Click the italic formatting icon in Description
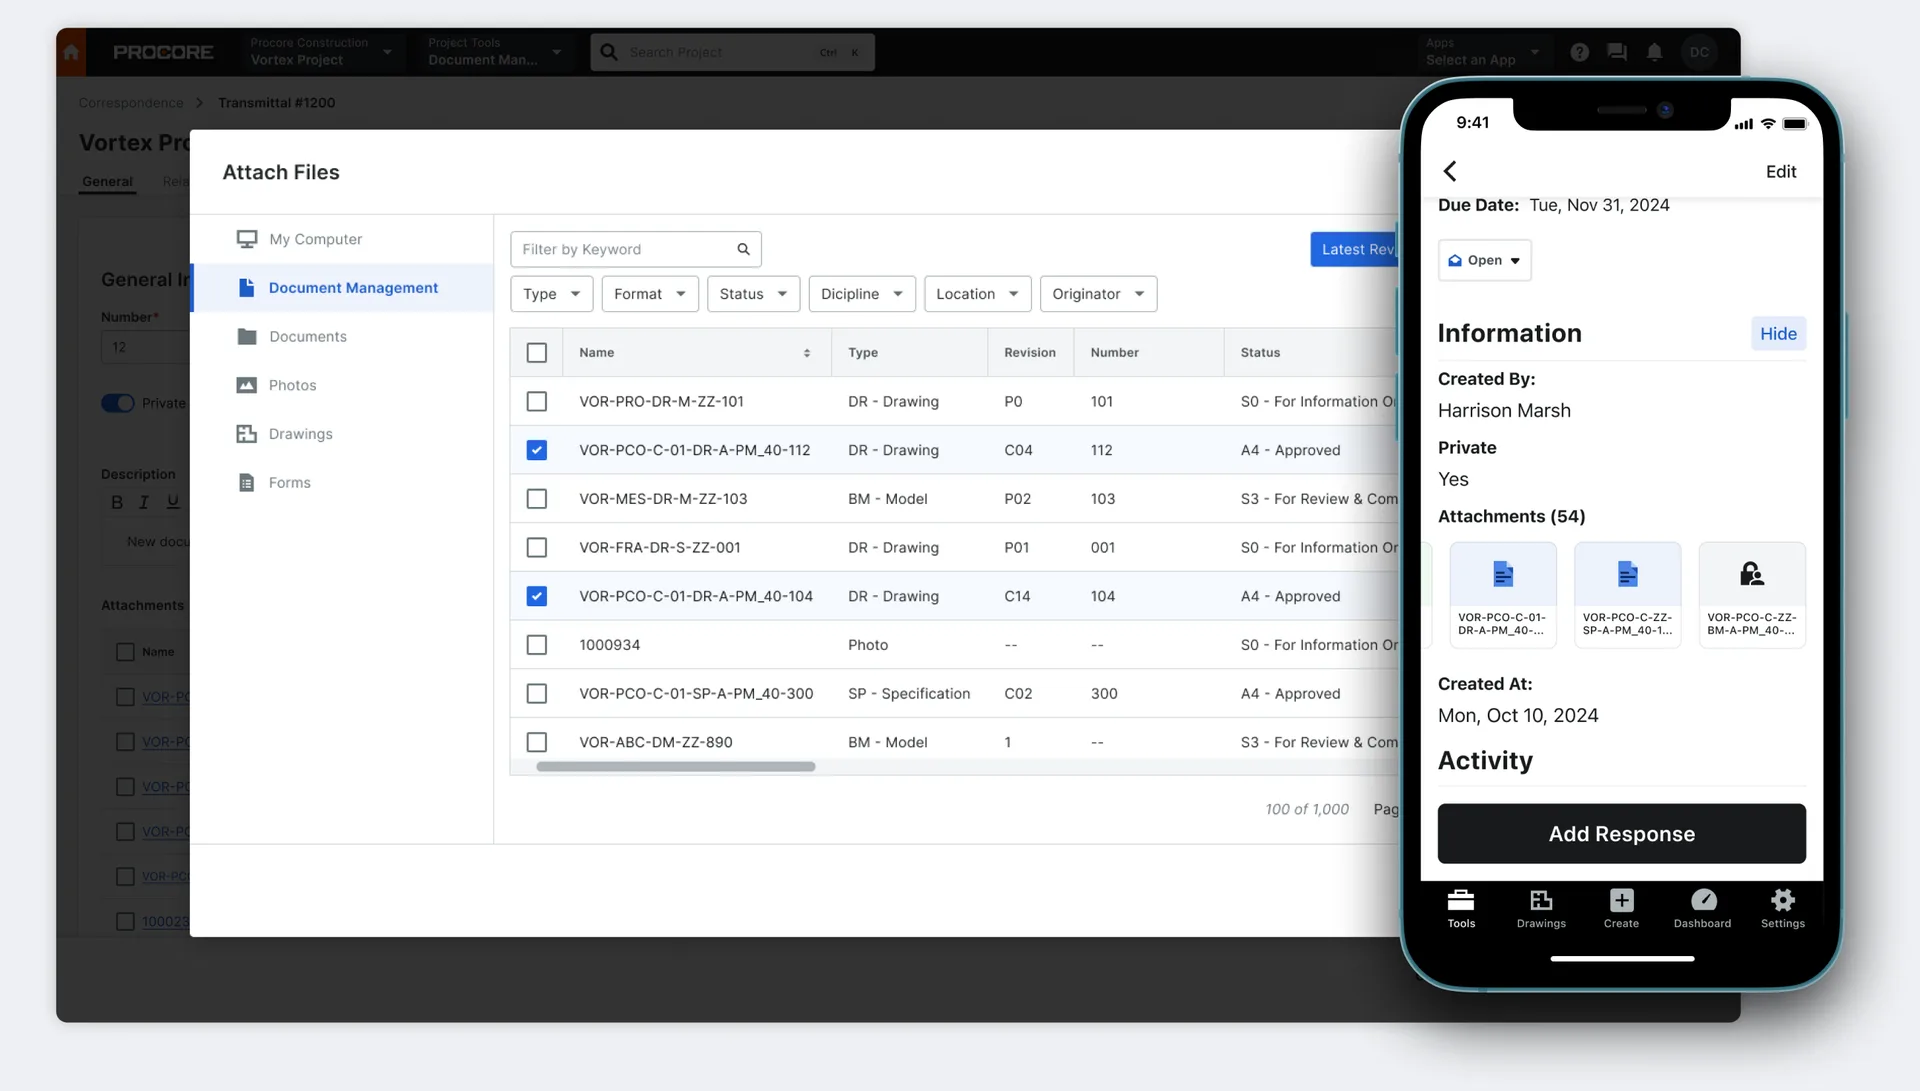The width and height of the screenshot is (1920, 1091). click(x=144, y=502)
